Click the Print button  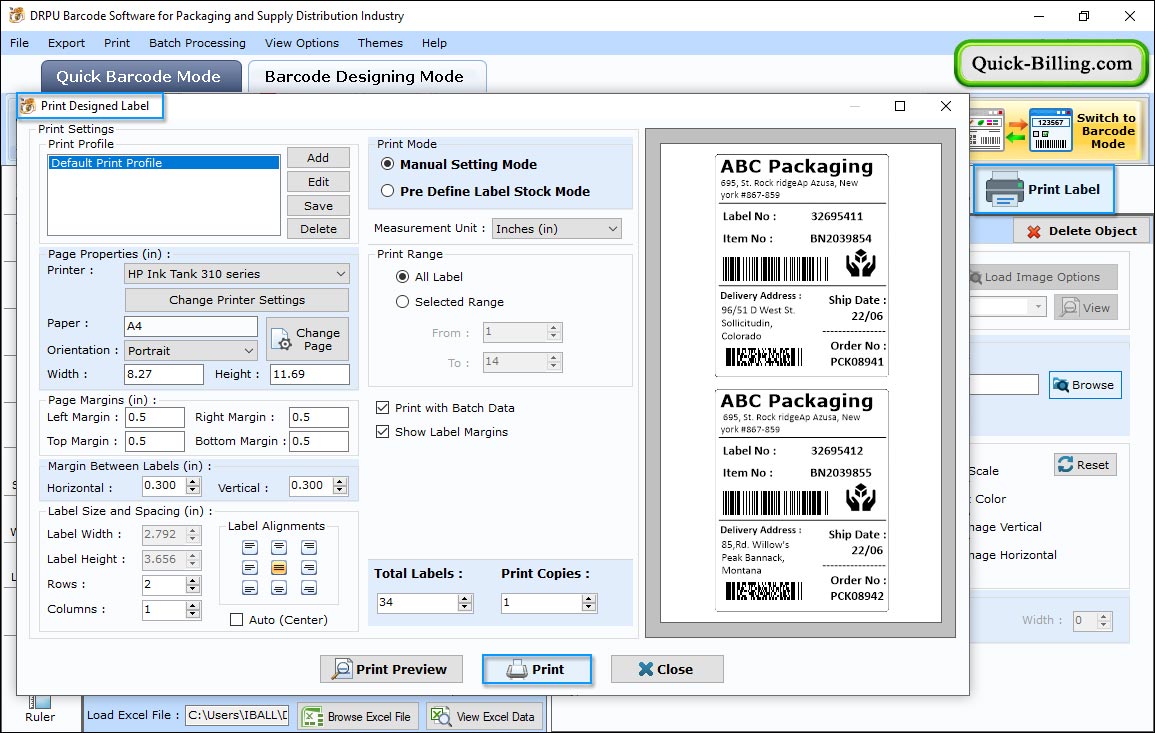point(537,669)
